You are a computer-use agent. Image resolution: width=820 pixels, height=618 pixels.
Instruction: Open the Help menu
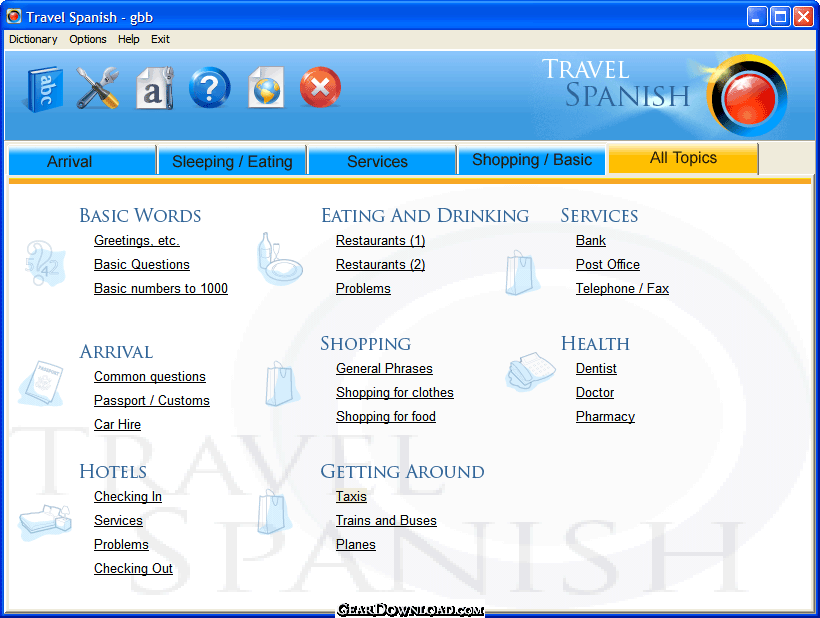coord(129,39)
